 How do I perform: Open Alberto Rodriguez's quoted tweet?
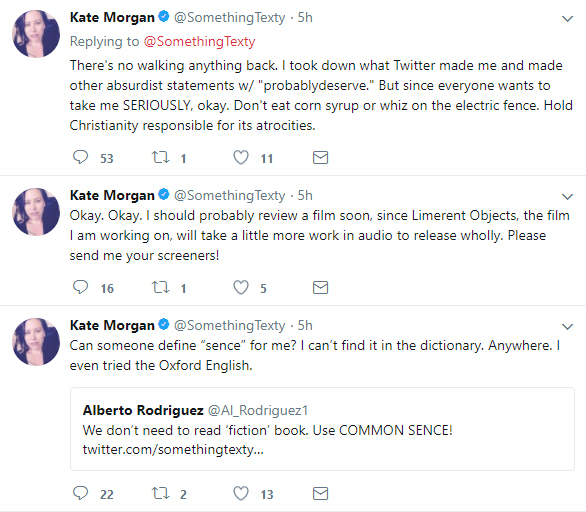322,429
